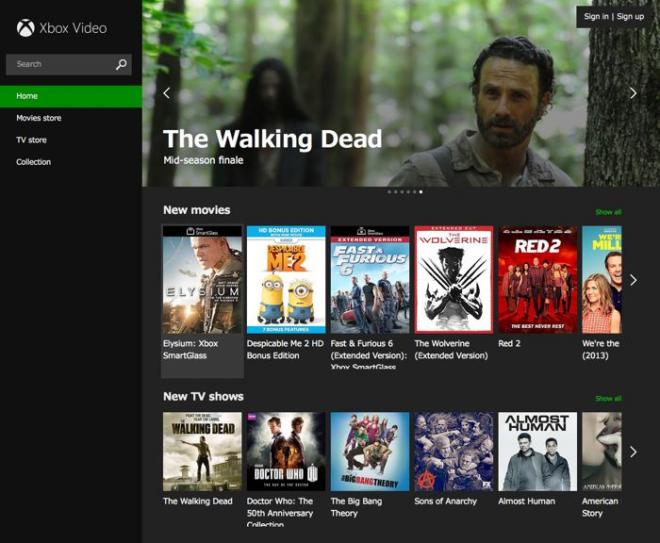Viewport: 660px width, 543px height.
Task: Show all new TV shows
Action: [608, 398]
